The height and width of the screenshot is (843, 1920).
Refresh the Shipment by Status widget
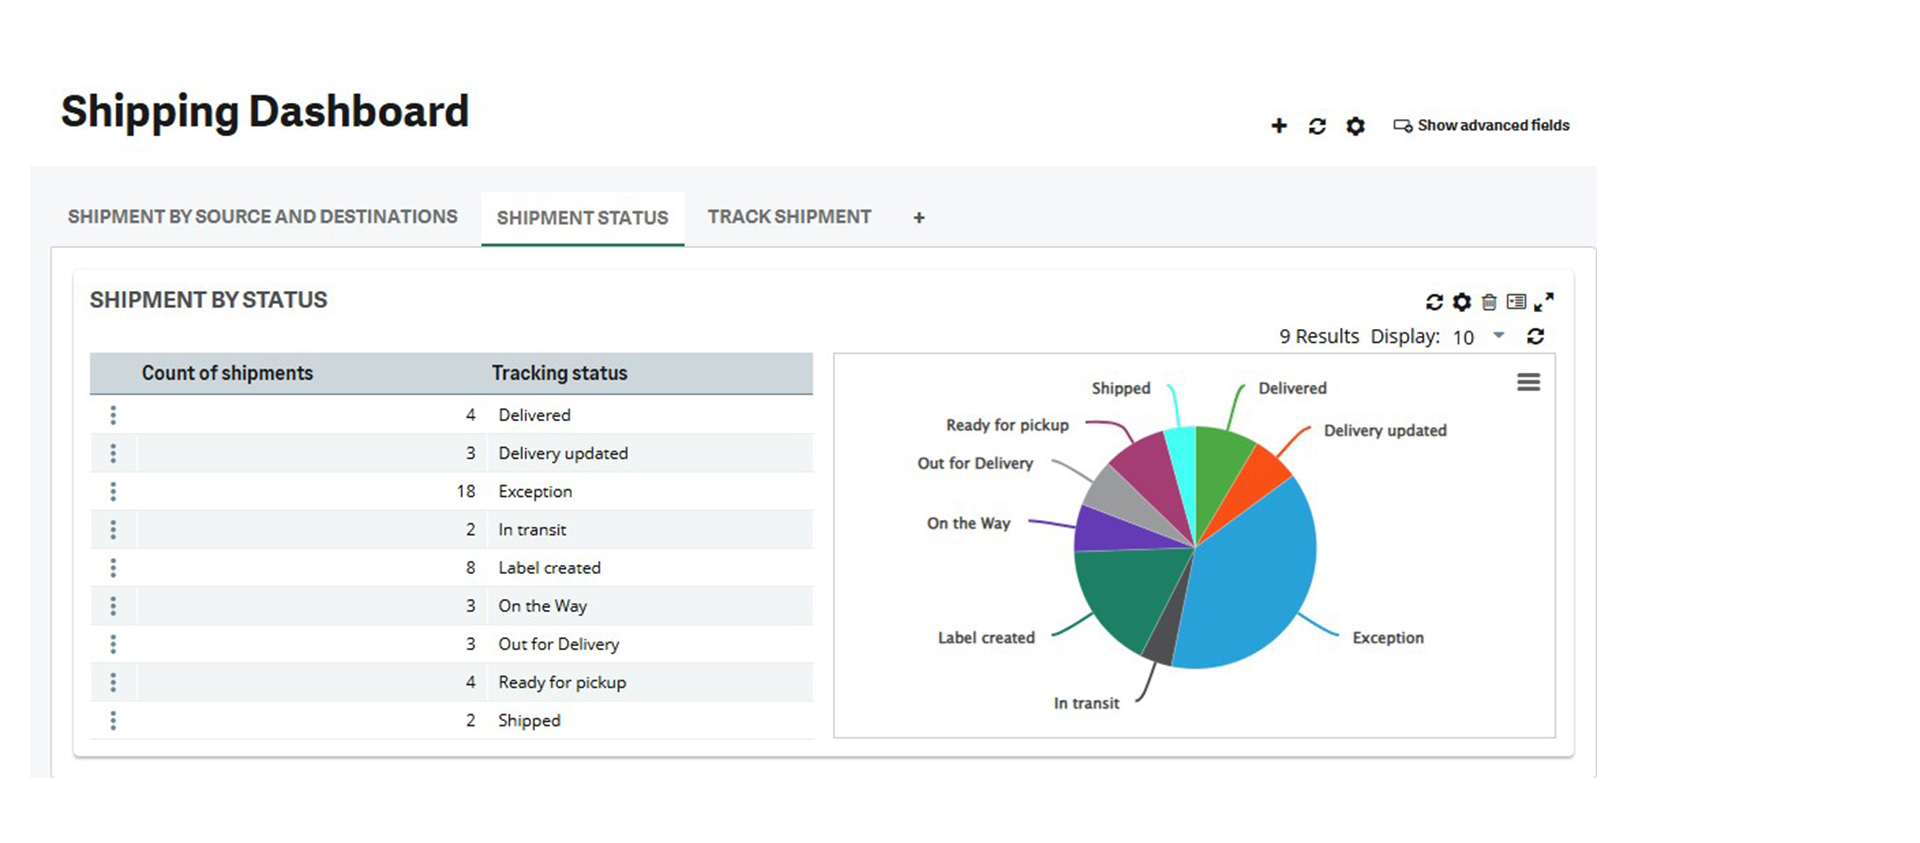[x=1434, y=302]
